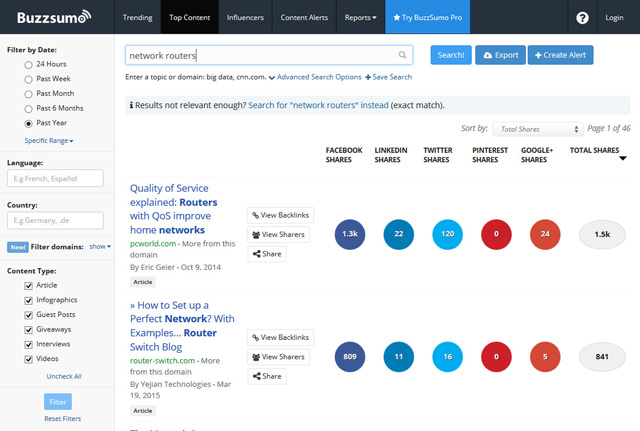Open the help question mark icon
The image size is (640, 431).
pyautogui.click(x=582, y=18)
